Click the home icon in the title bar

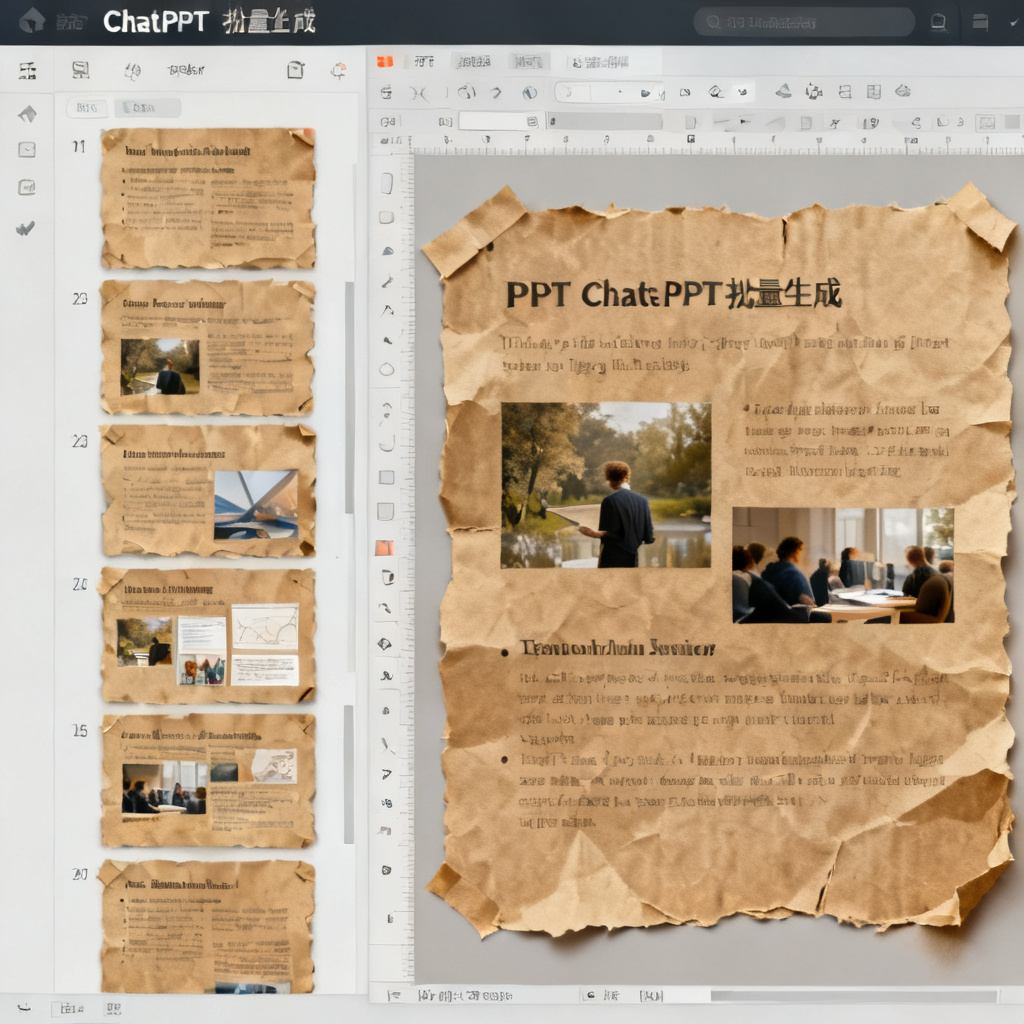(32, 22)
